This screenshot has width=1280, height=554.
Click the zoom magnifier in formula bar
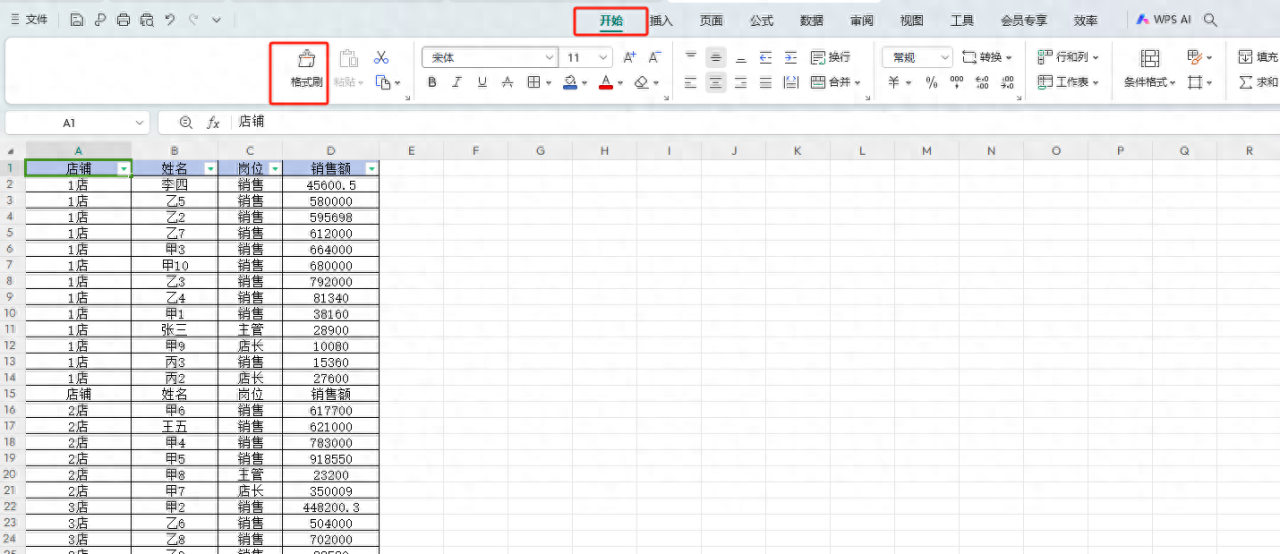(185, 122)
